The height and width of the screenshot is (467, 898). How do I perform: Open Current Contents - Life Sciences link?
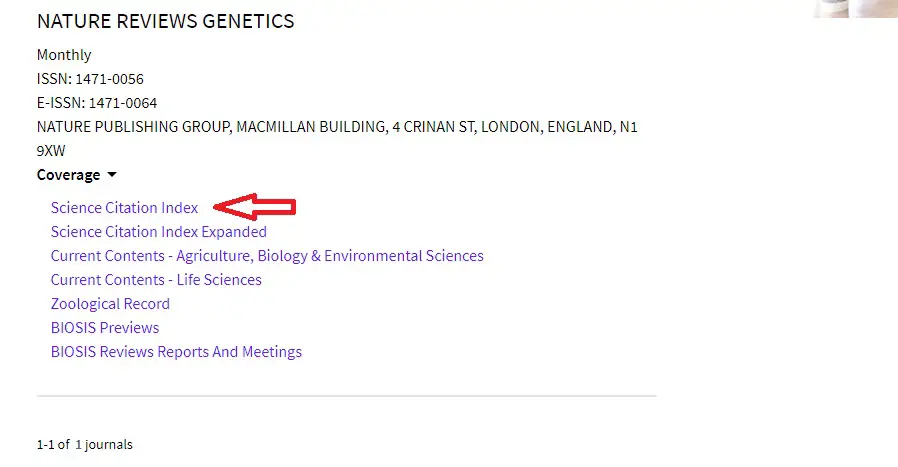click(156, 280)
